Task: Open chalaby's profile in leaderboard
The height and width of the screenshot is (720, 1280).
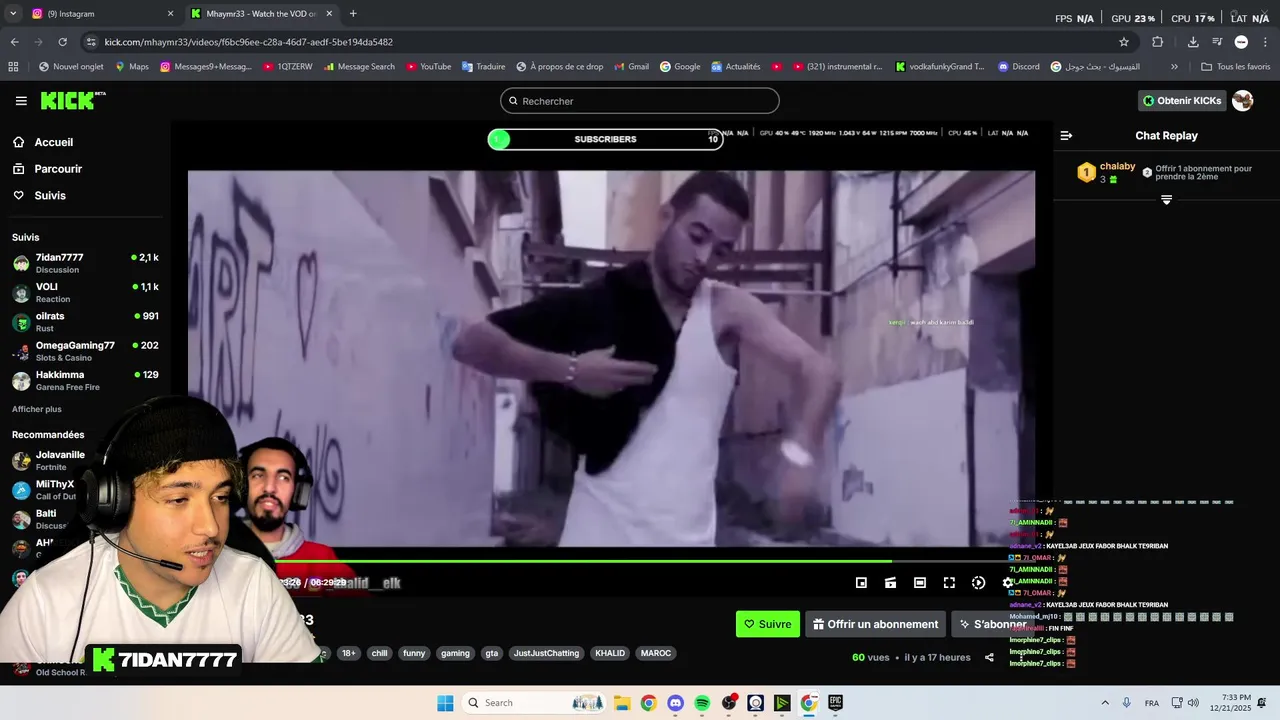Action: (1117, 167)
